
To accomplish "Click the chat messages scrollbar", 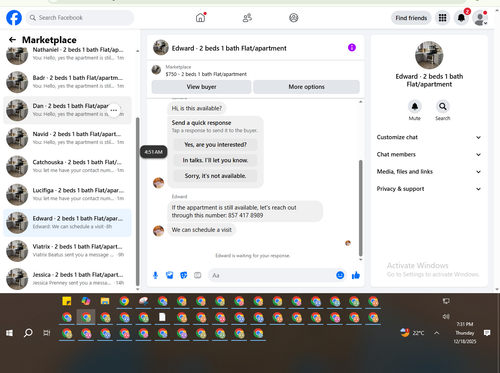I will (x=360, y=208).
